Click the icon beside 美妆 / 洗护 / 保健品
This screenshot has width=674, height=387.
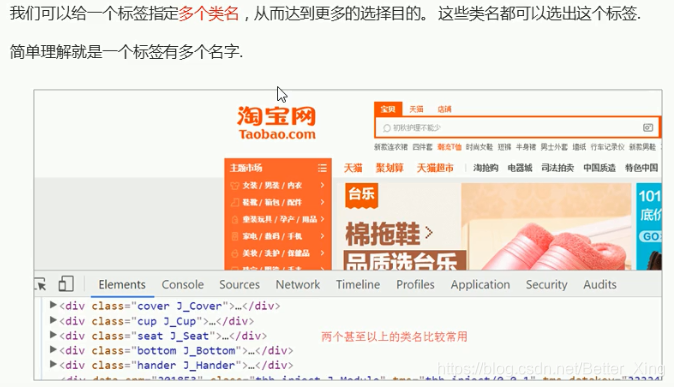[x=235, y=253]
